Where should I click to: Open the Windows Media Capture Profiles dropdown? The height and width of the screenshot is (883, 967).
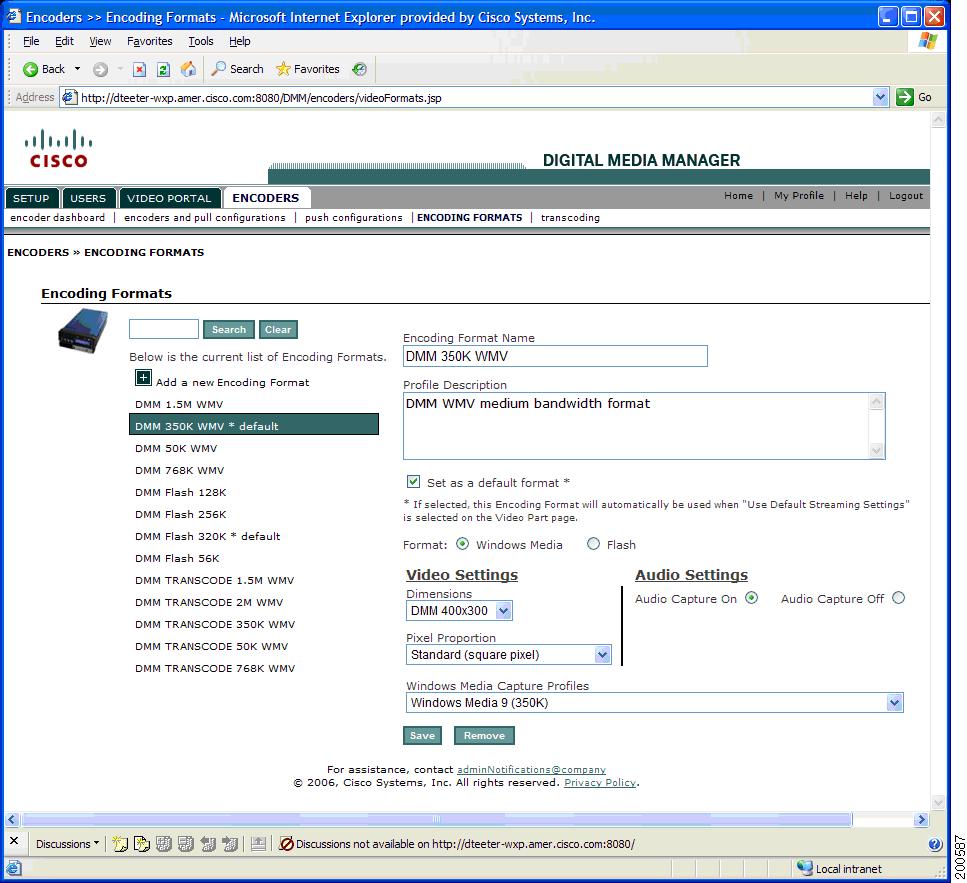pos(894,702)
